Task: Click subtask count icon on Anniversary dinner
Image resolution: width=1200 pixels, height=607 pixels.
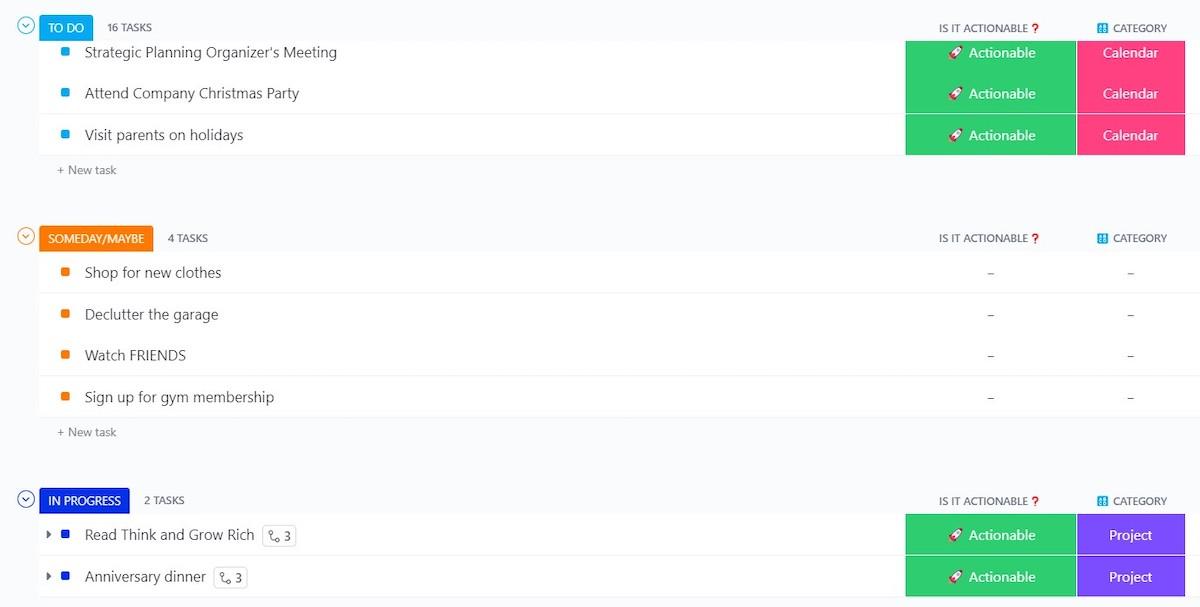Action: tap(231, 577)
